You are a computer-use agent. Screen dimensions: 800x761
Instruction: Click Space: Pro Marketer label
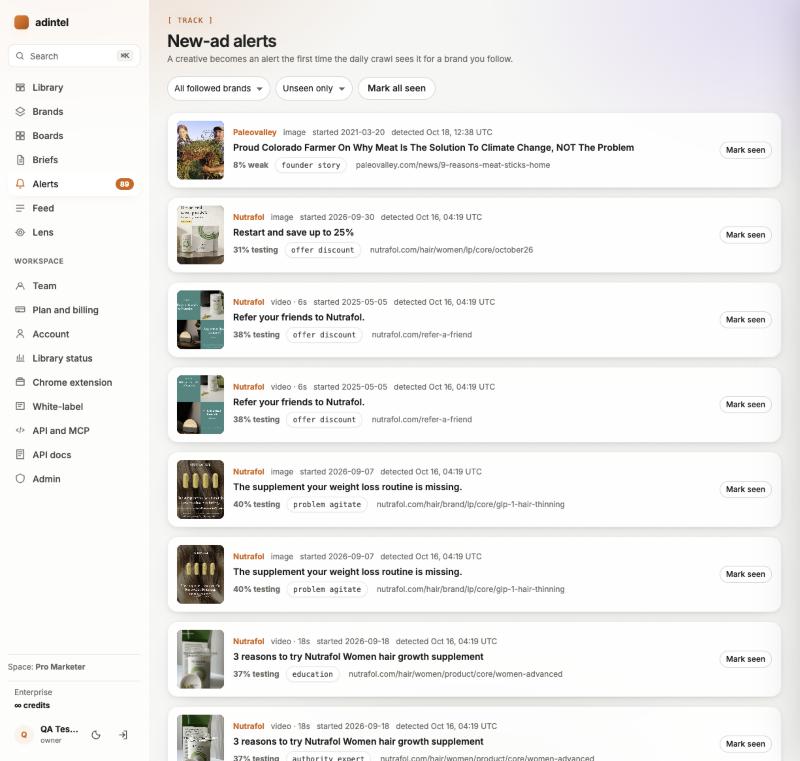coord(46,667)
